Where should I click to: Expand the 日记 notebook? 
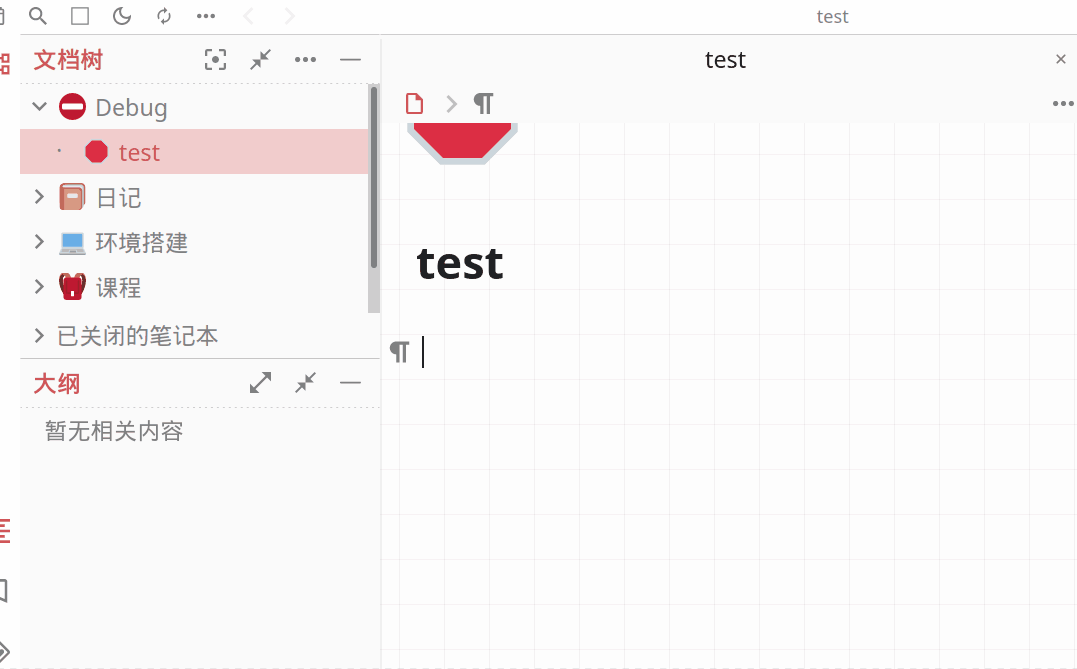click(40, 197)
